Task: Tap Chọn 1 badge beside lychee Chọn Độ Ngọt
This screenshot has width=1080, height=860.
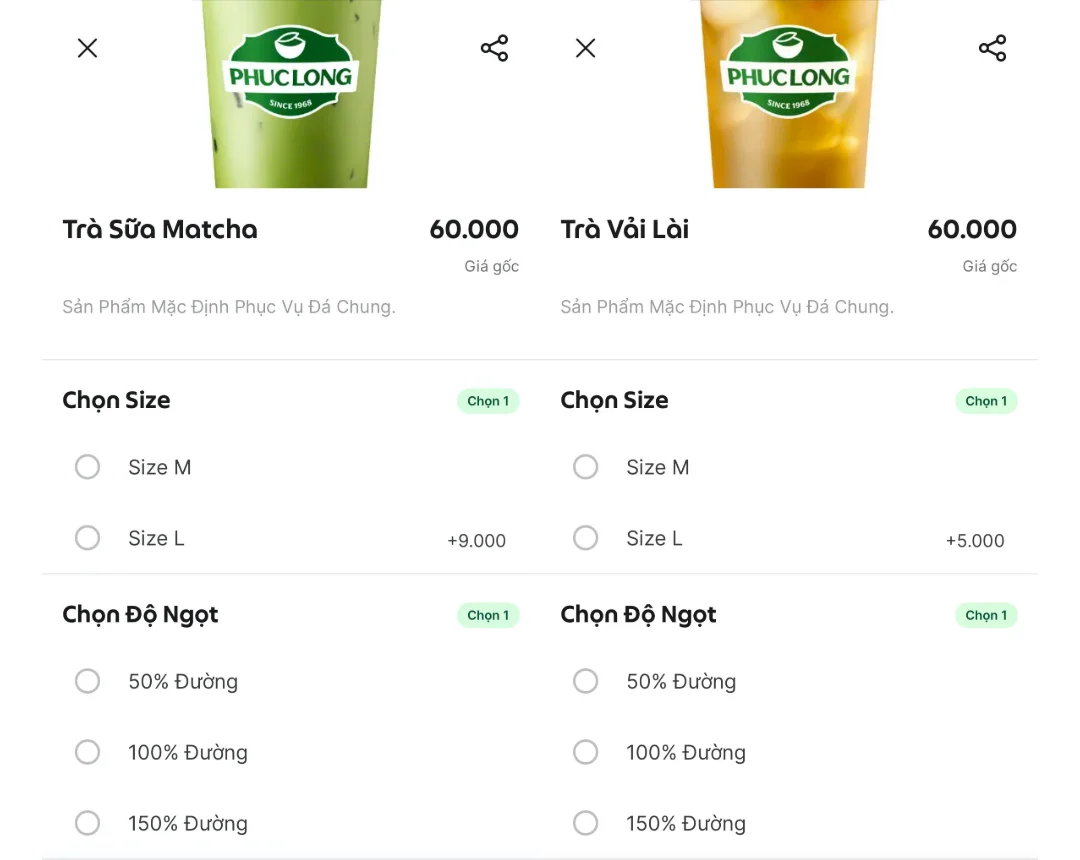Action: coord(986,615)
